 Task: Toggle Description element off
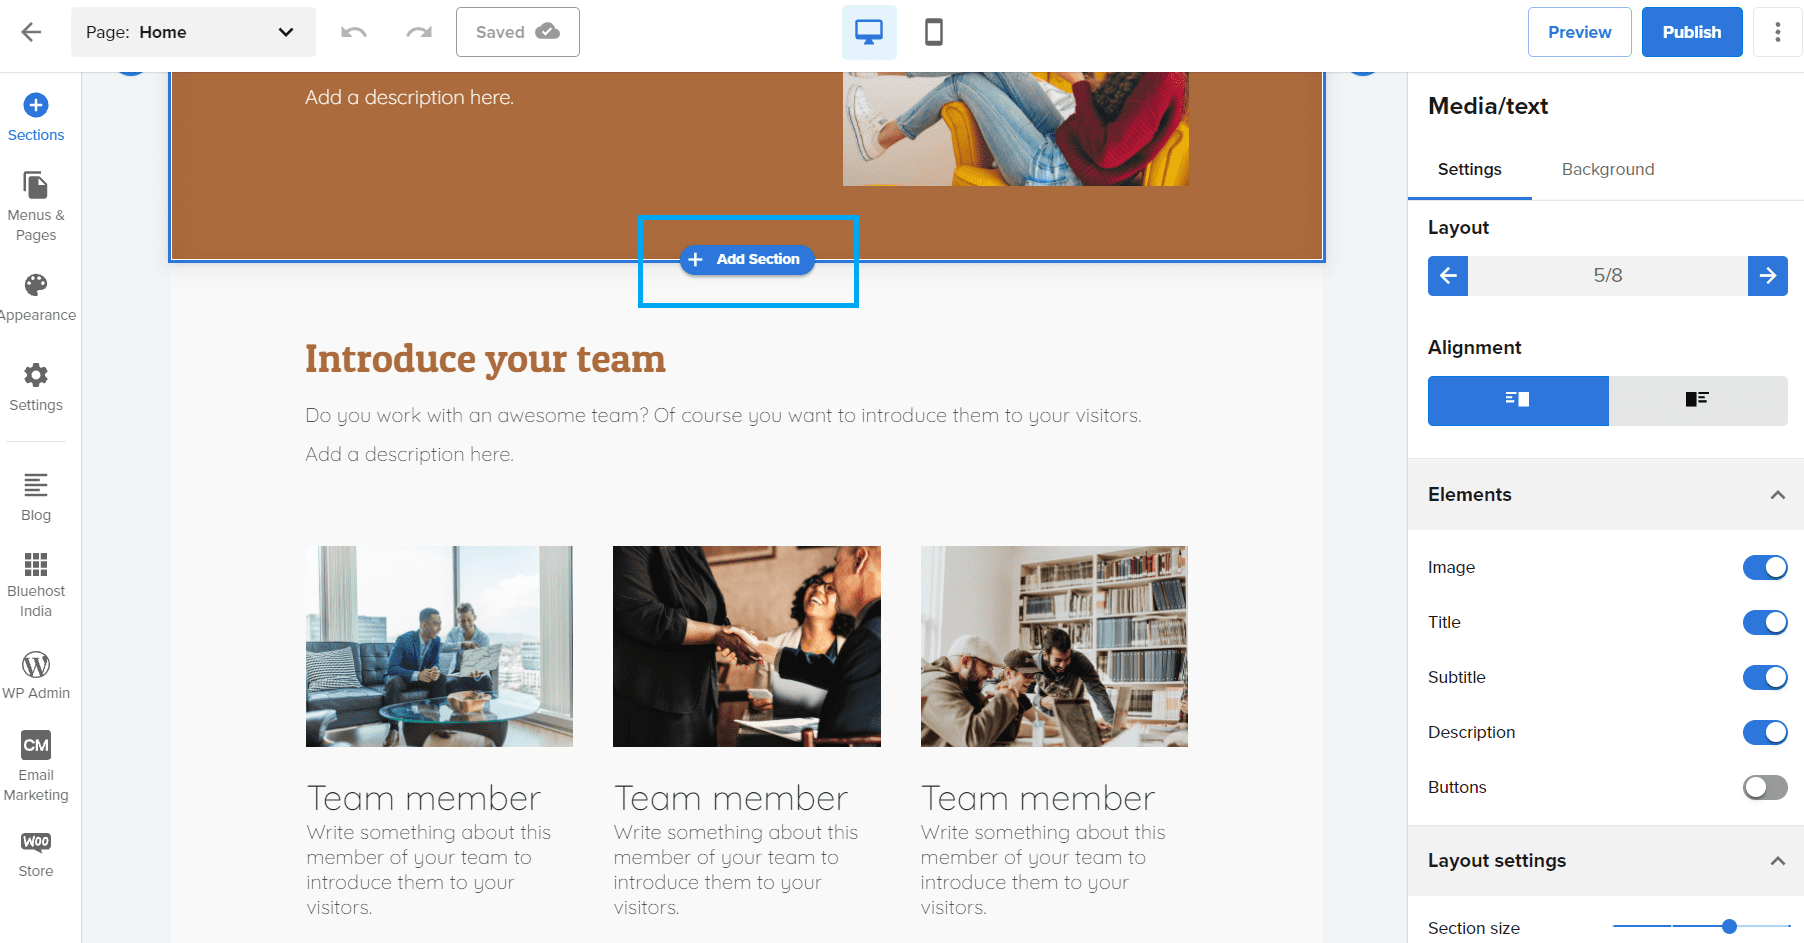[1765, 733]
